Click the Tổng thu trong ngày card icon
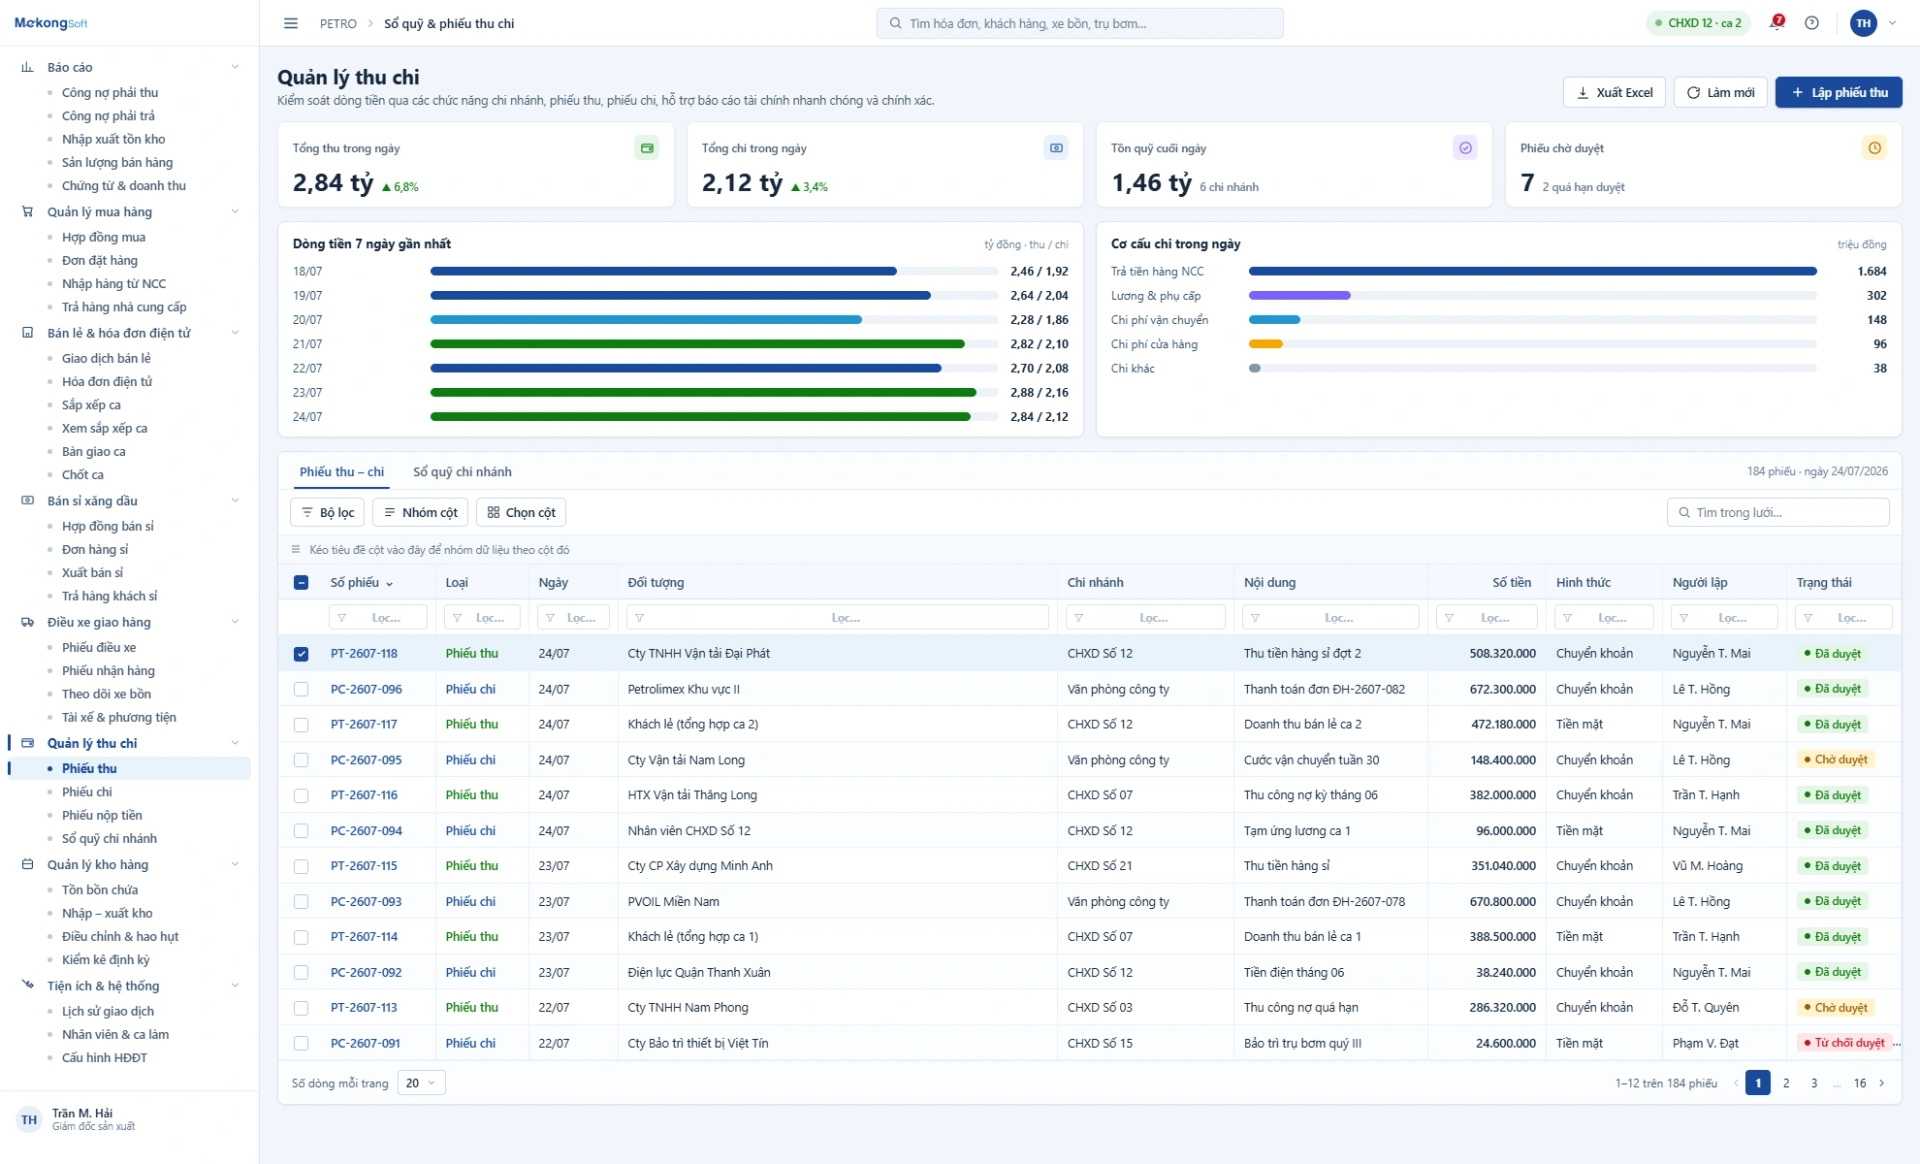 tap(647, 148)
